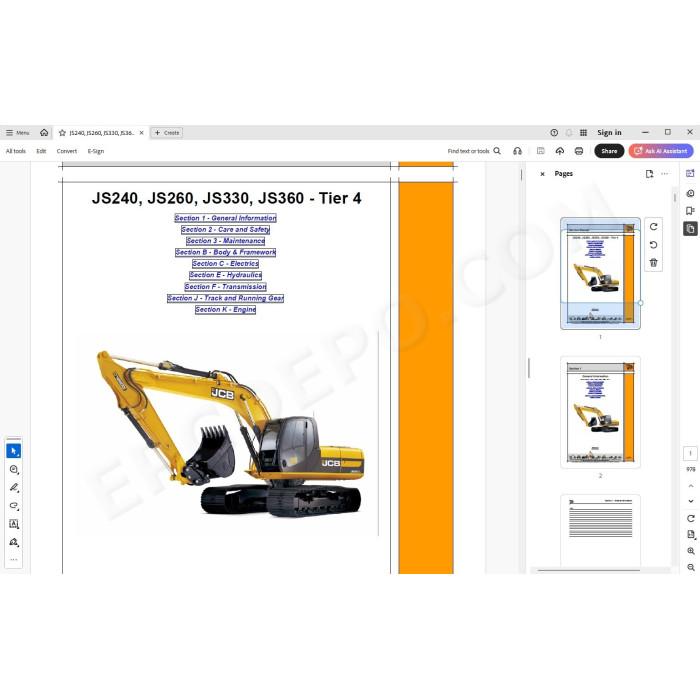700x700 pixels.
Task: Open Section F - Transmission link
Action: coord(225,287)
